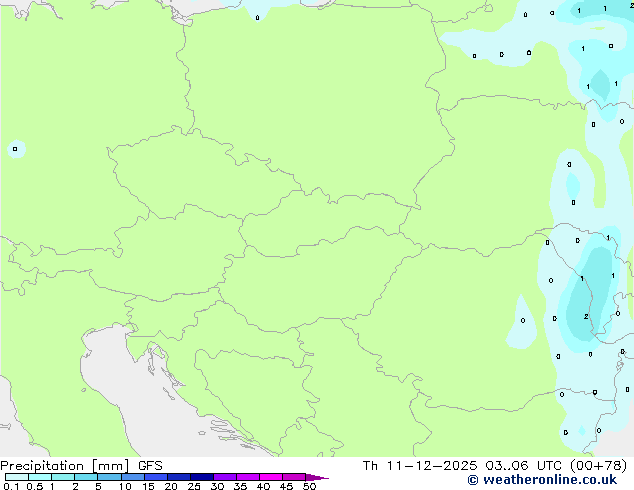Select the 0.5–1 mm legend color swatch

(x=40, y=477)
